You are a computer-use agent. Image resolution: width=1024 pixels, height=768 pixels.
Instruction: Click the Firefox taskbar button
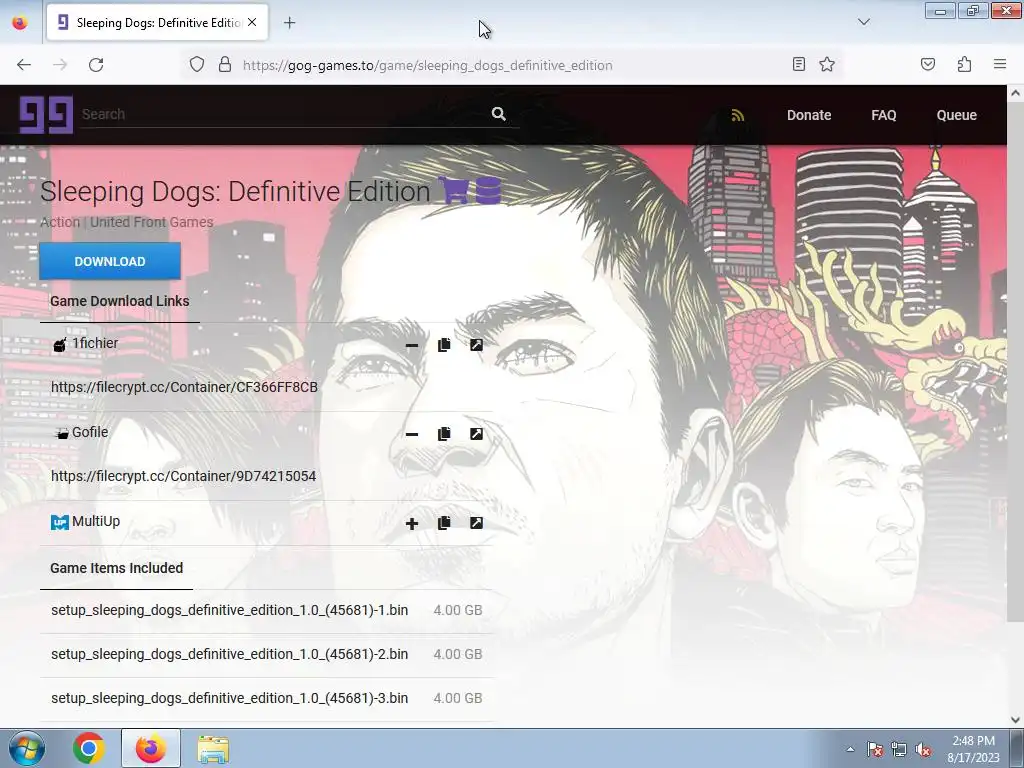(x=150, y=748)
